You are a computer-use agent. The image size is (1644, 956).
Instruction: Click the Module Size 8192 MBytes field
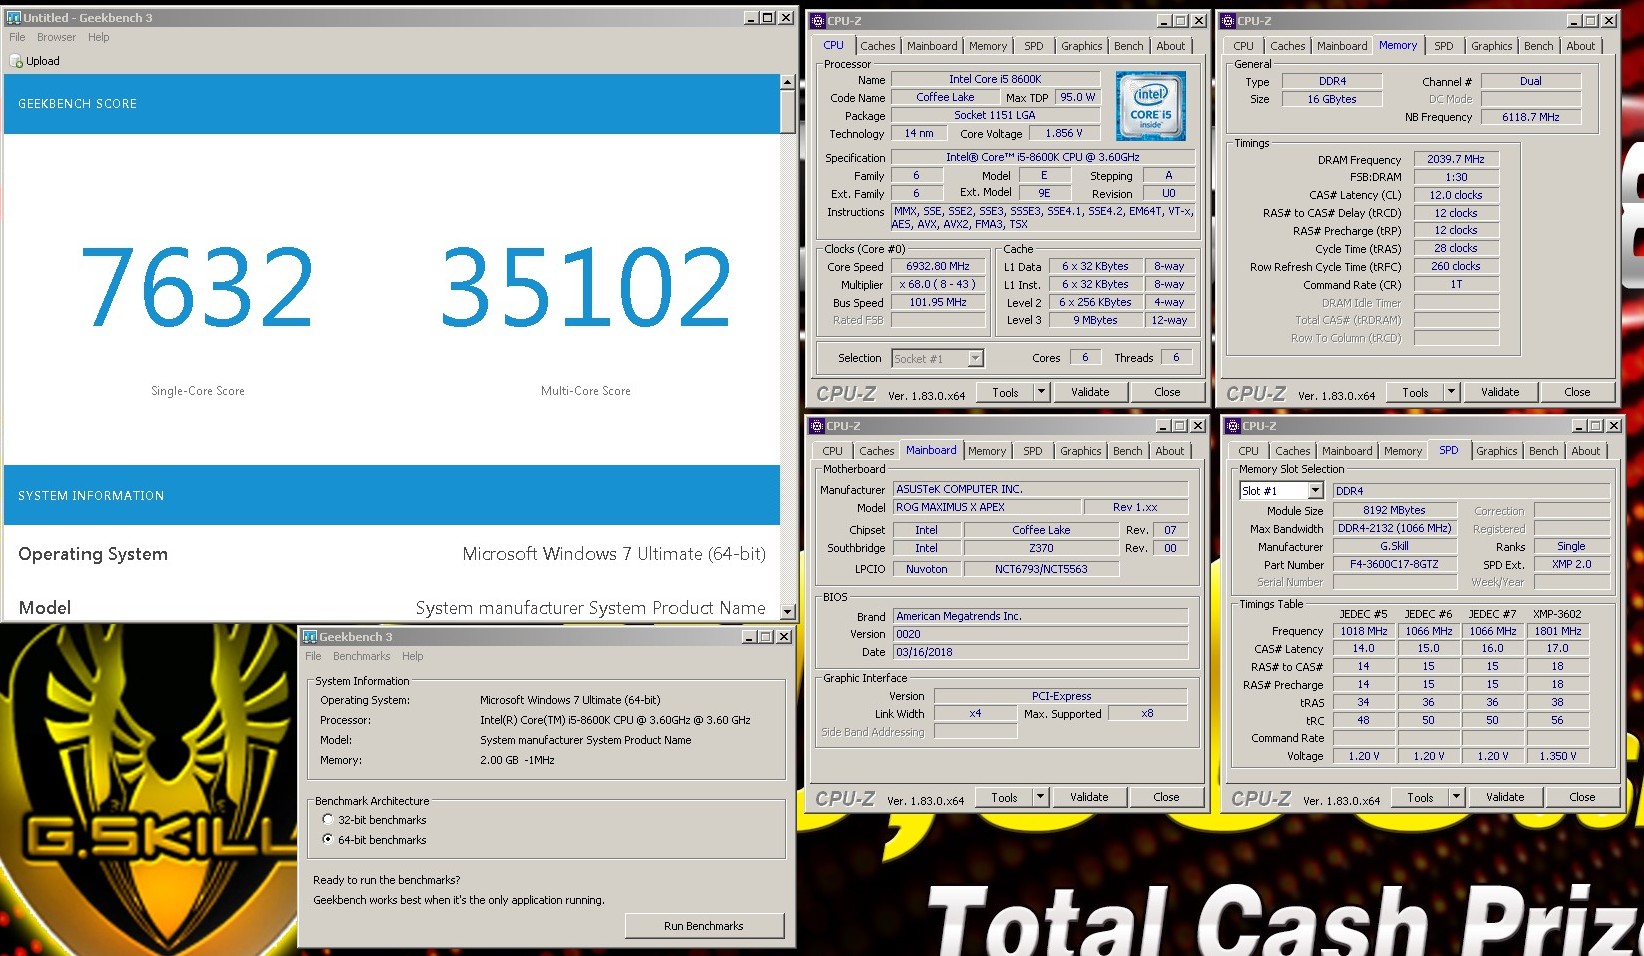[x=1394, y=510]
